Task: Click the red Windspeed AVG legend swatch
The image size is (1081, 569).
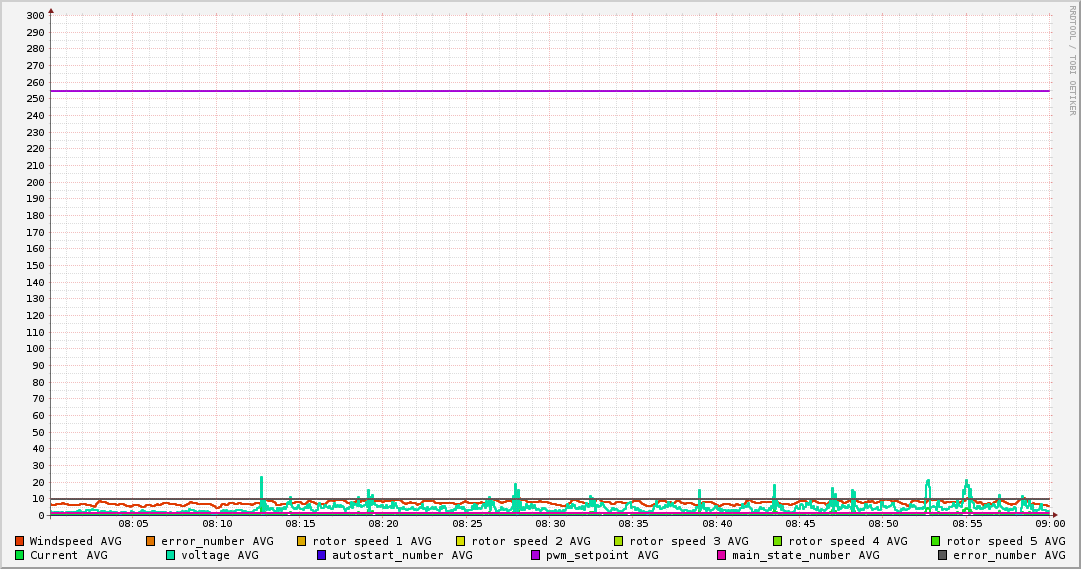Action: click(19, 541)
